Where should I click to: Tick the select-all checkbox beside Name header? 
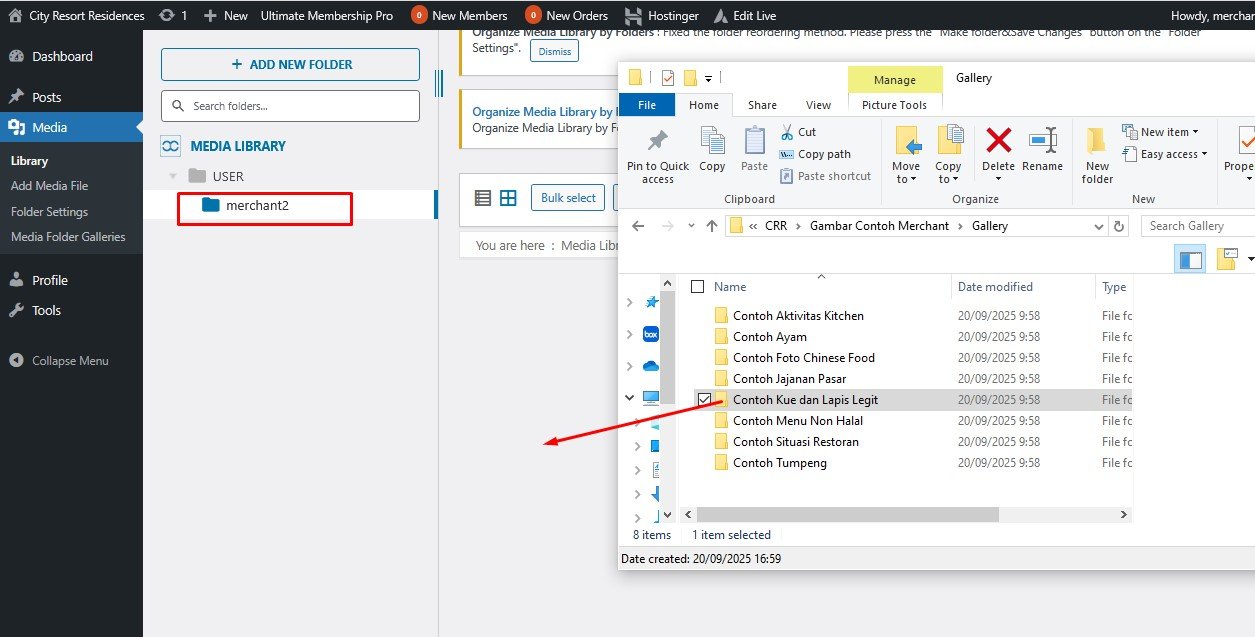698,287
